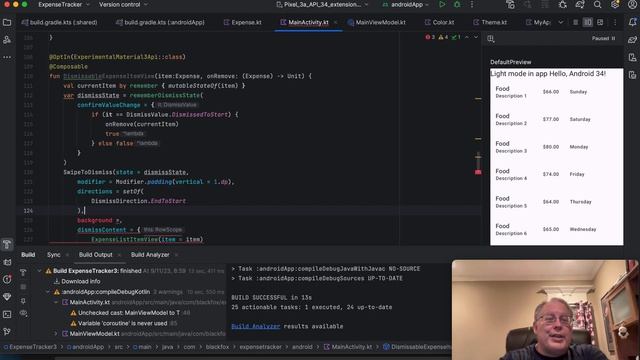Image resolution: width=640 pixels, height=360 pixels.
Task: Click the Light mode in app Hello text in the preview
Action: click(548, 74)
